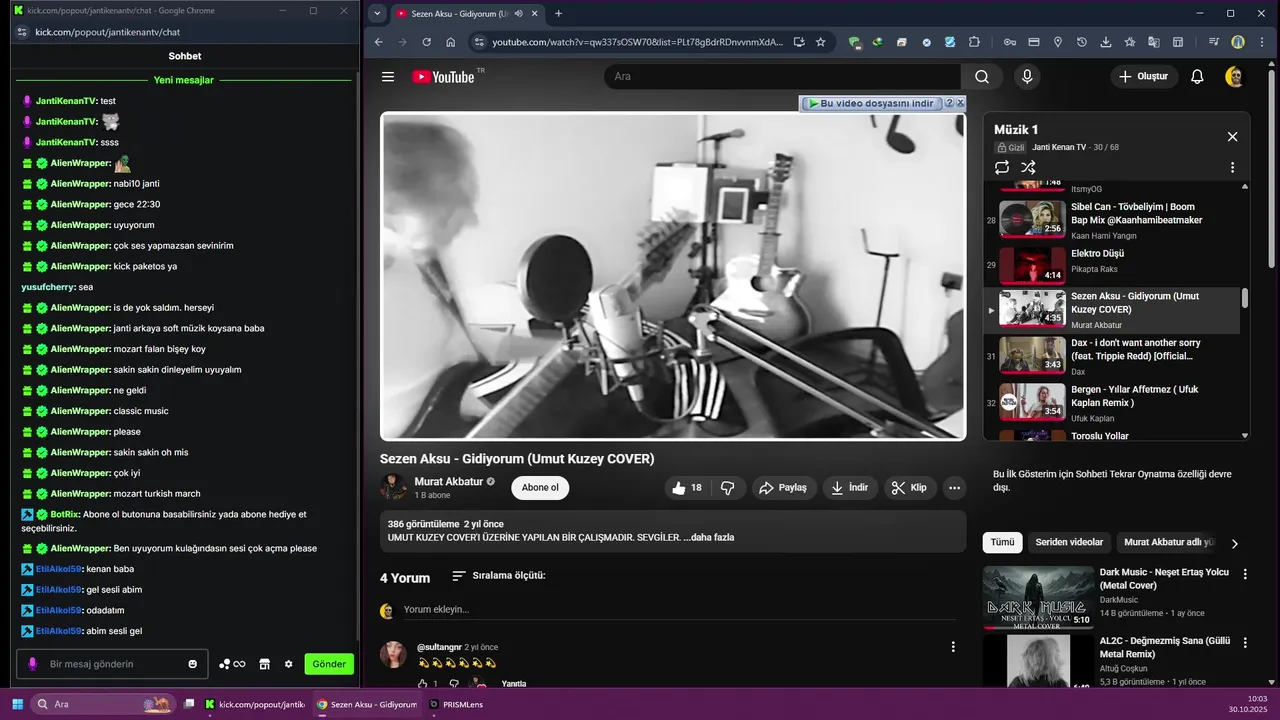Subscribe with the Abone ol button

[540, 488]
